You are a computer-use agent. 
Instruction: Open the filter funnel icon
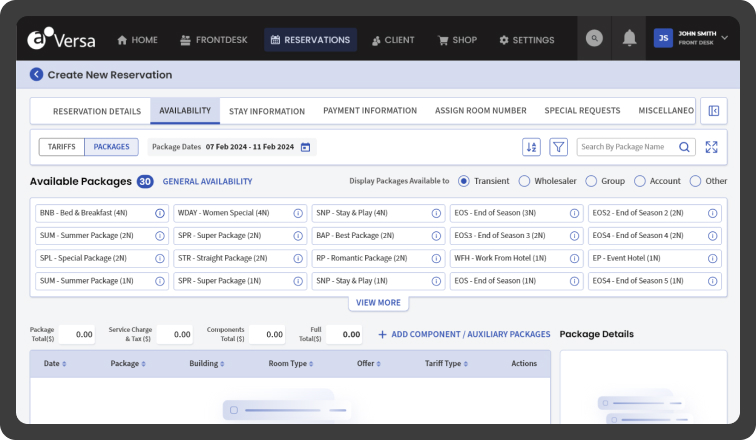pyautogui.click(x=559, y=147)
